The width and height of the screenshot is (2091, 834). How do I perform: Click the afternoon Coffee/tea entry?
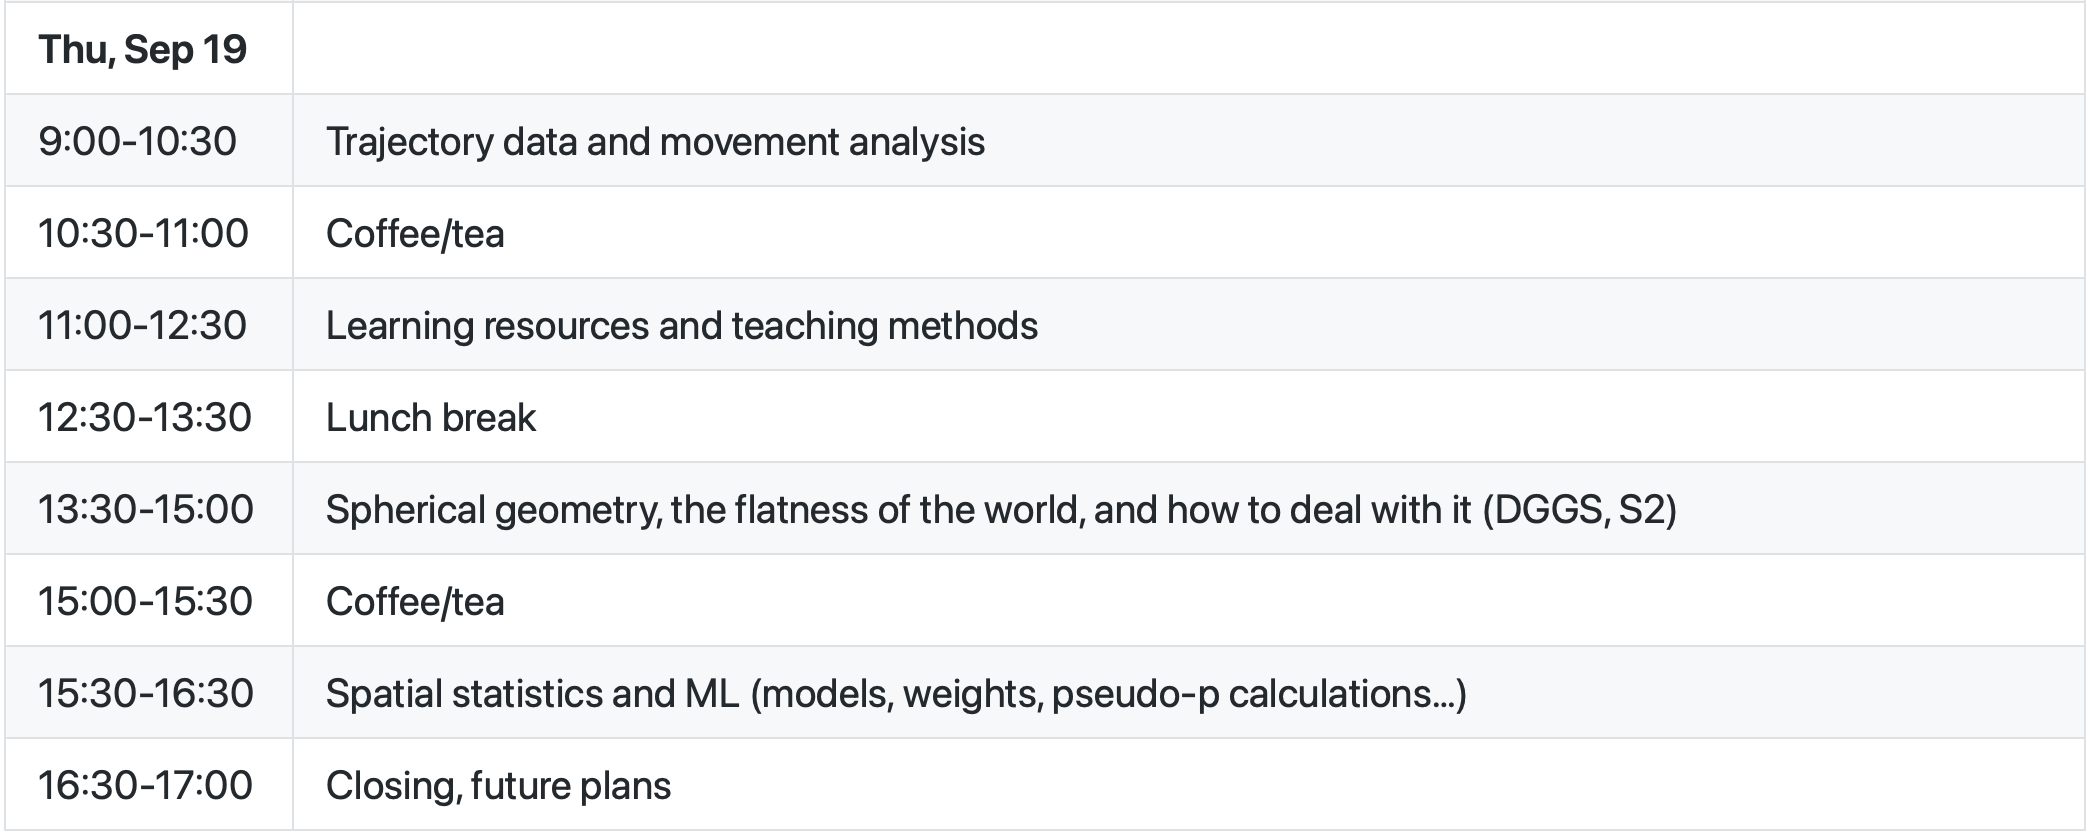[x=415, y=602]
